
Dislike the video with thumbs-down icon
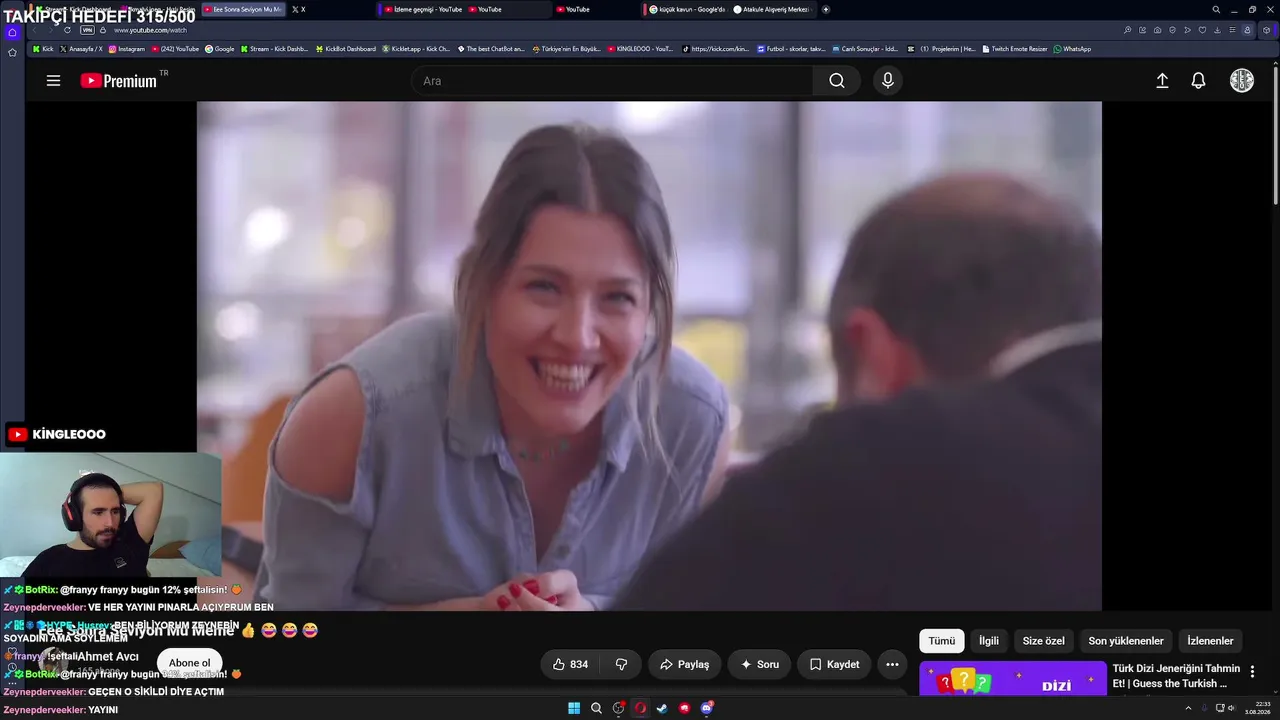click(621, 664)
